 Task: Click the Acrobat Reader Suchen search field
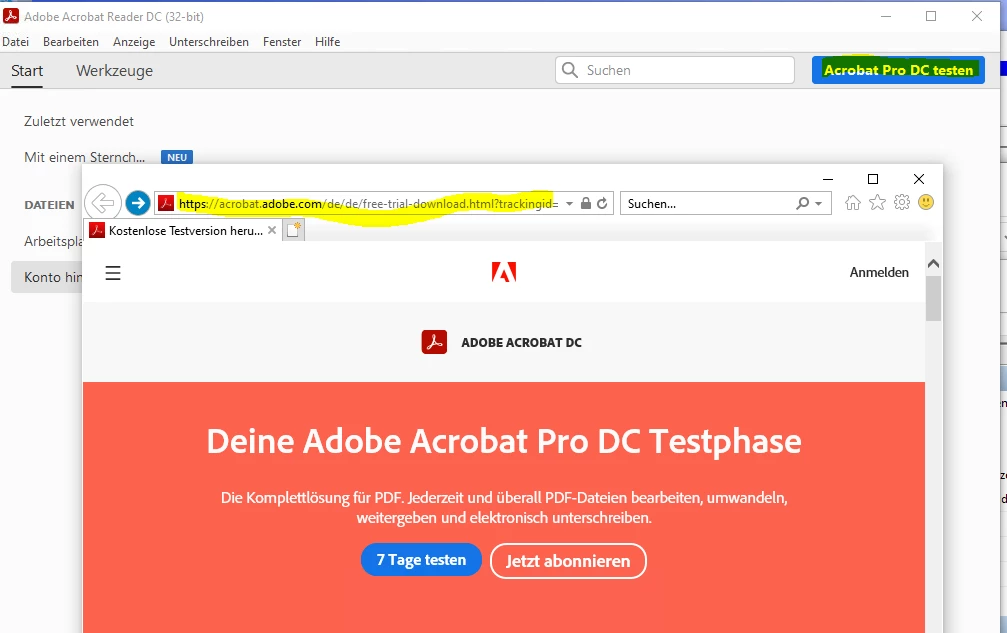[x=674, y=70]
